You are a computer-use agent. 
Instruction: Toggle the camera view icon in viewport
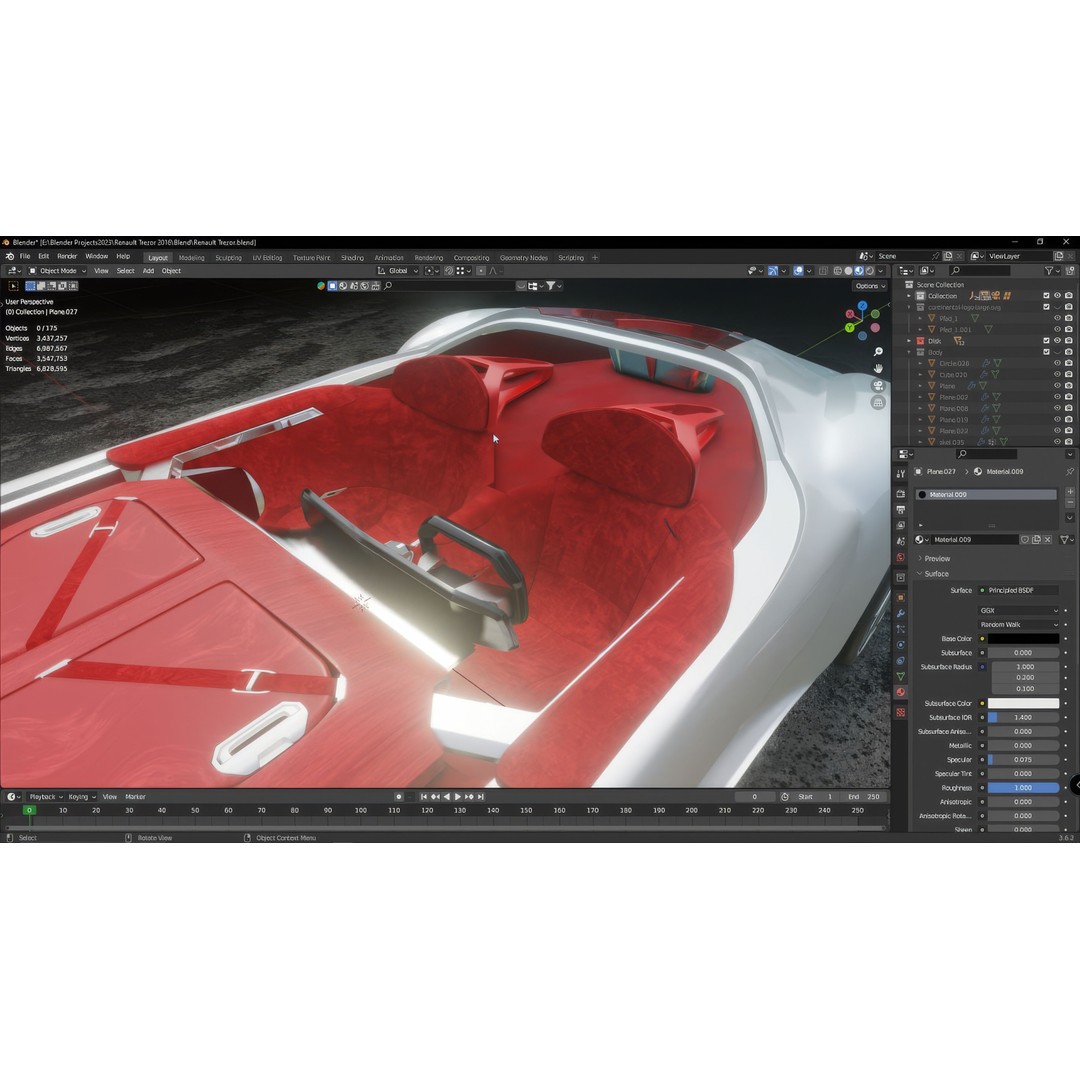point(878,386)
